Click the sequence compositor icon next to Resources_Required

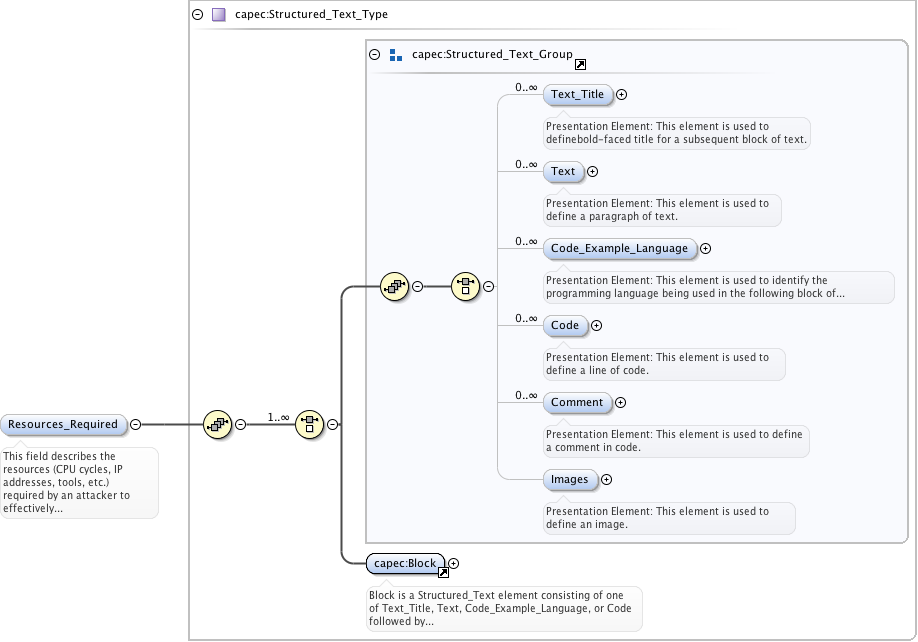[x=217, y=424]
